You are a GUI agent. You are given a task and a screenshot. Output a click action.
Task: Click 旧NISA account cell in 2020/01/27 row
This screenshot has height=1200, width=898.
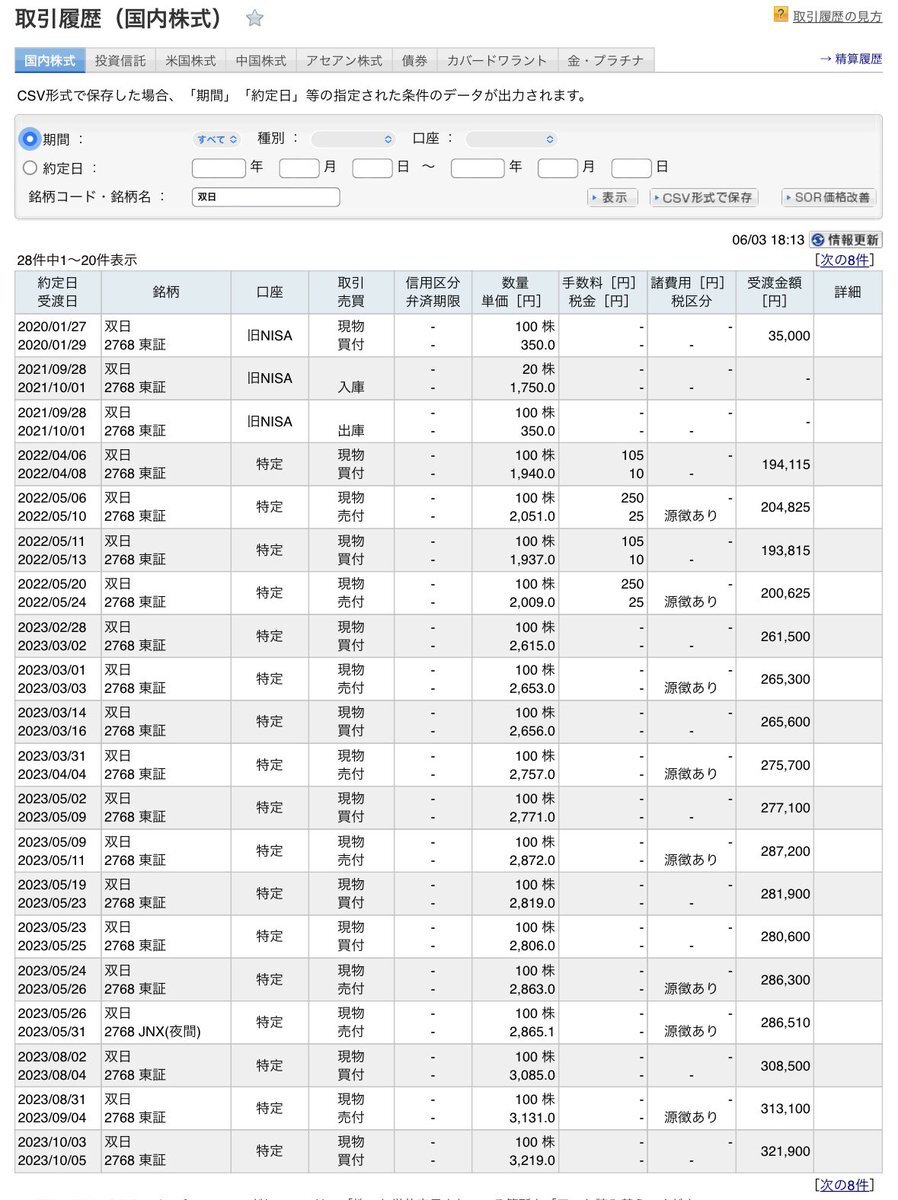(x=269, y=336)
